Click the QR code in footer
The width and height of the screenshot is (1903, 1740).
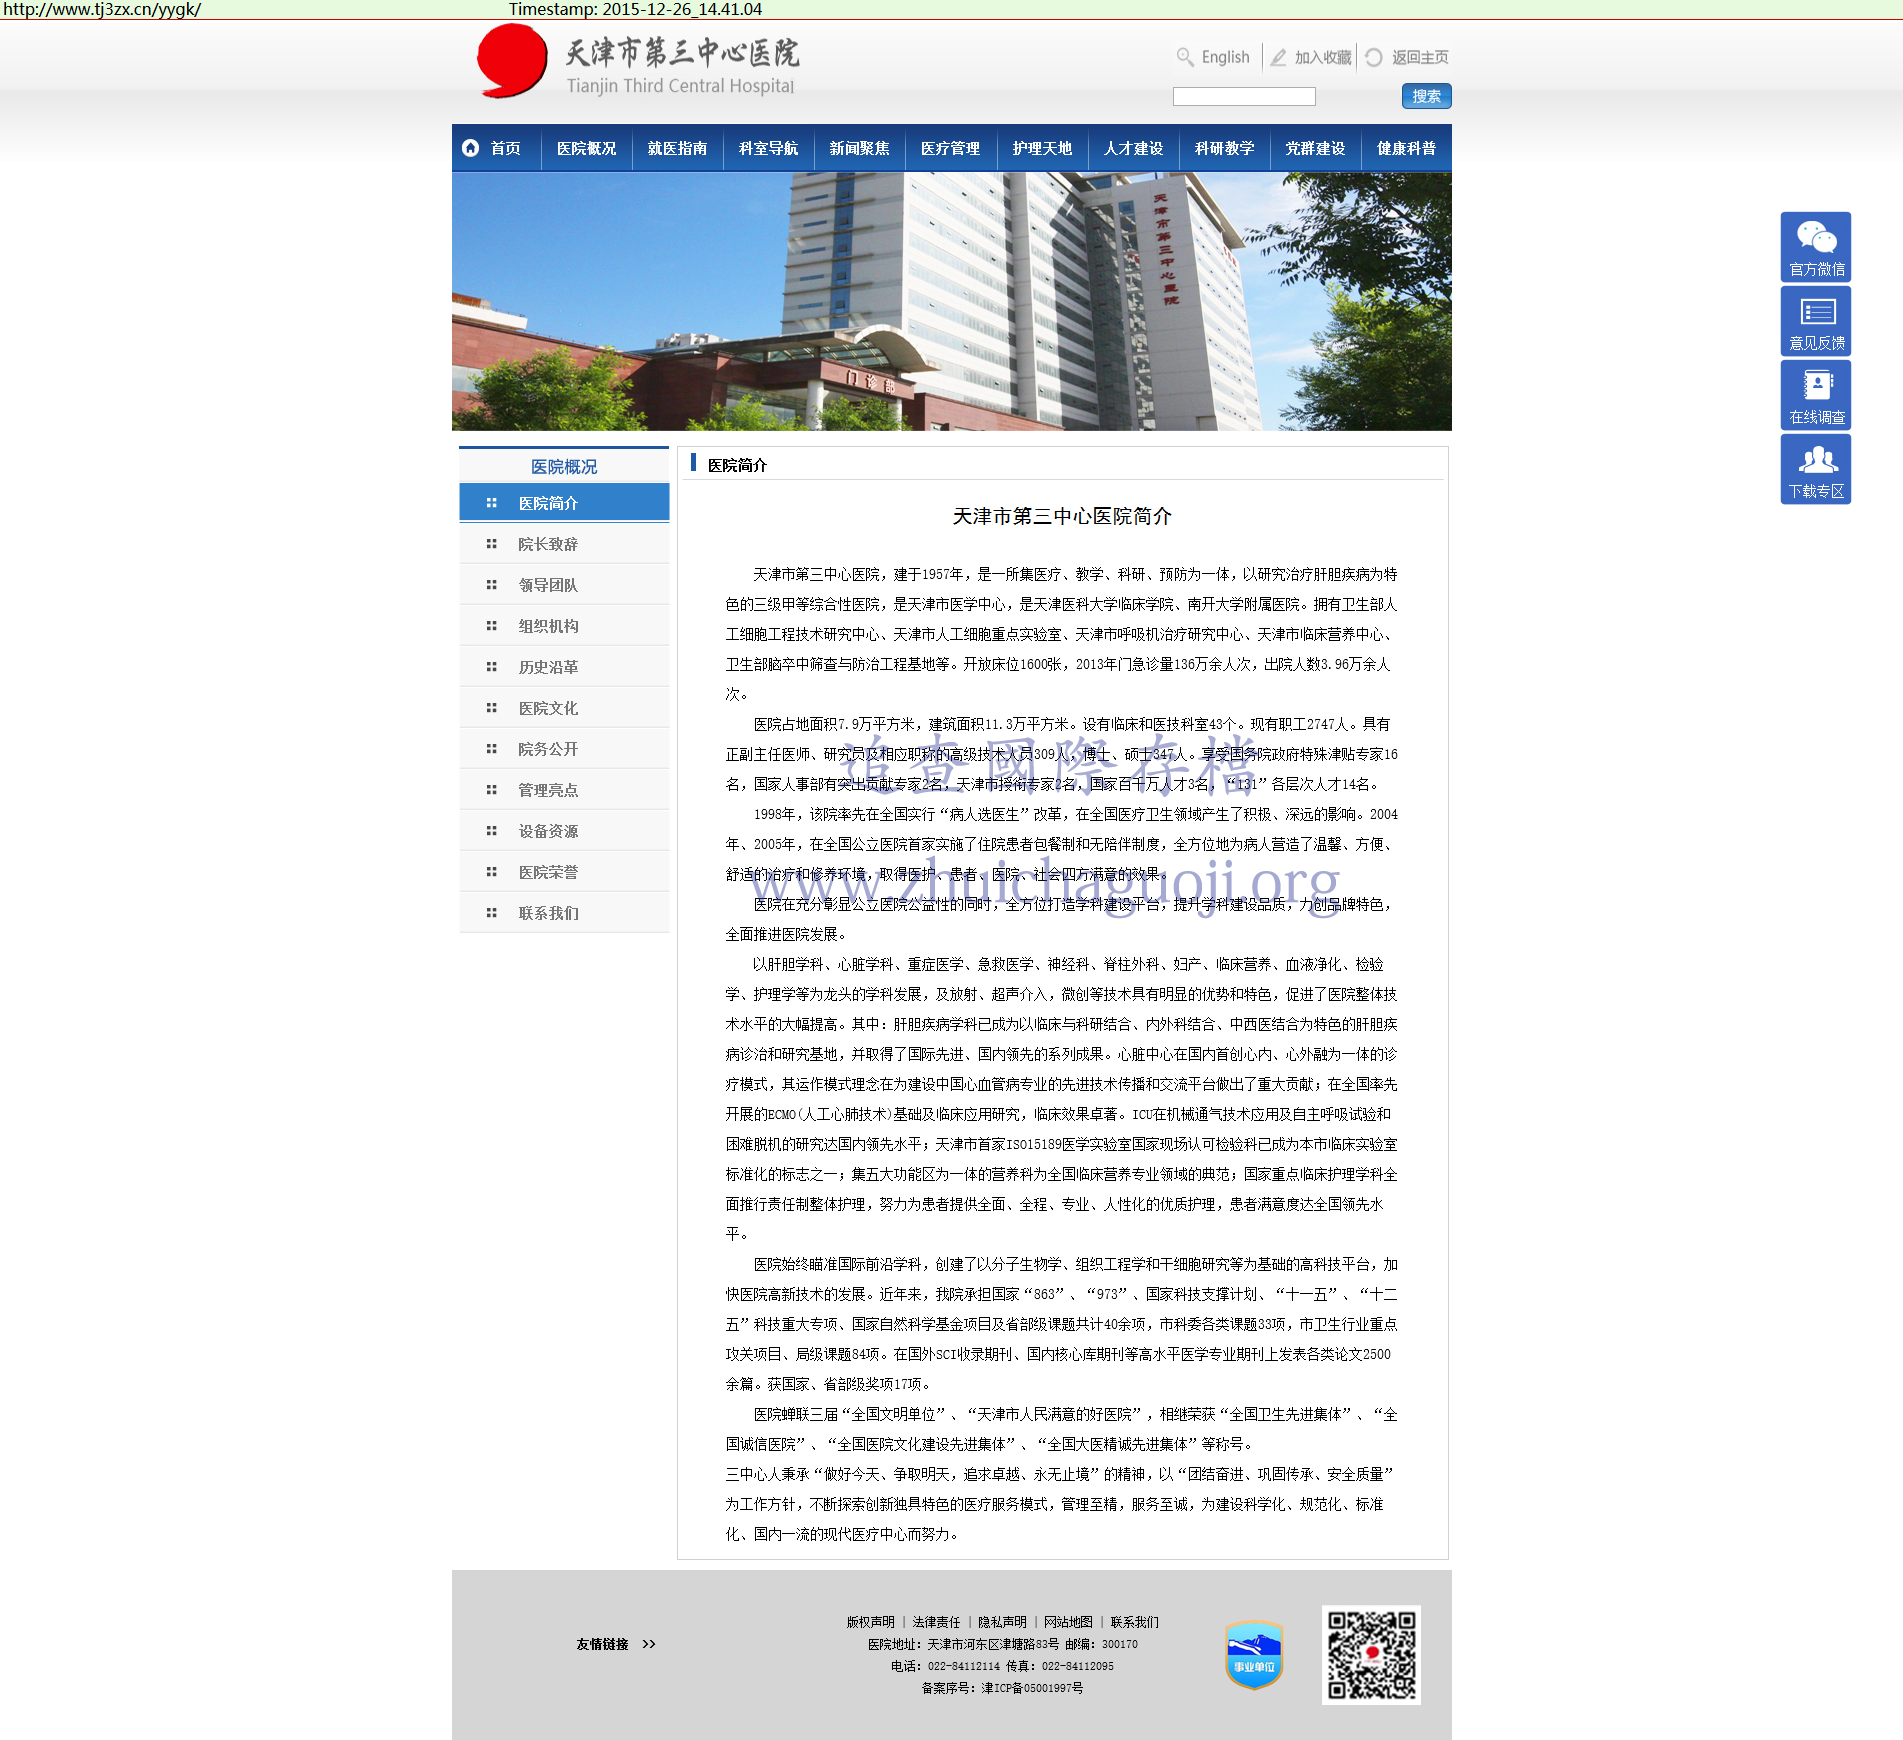coord(1371,1654)
